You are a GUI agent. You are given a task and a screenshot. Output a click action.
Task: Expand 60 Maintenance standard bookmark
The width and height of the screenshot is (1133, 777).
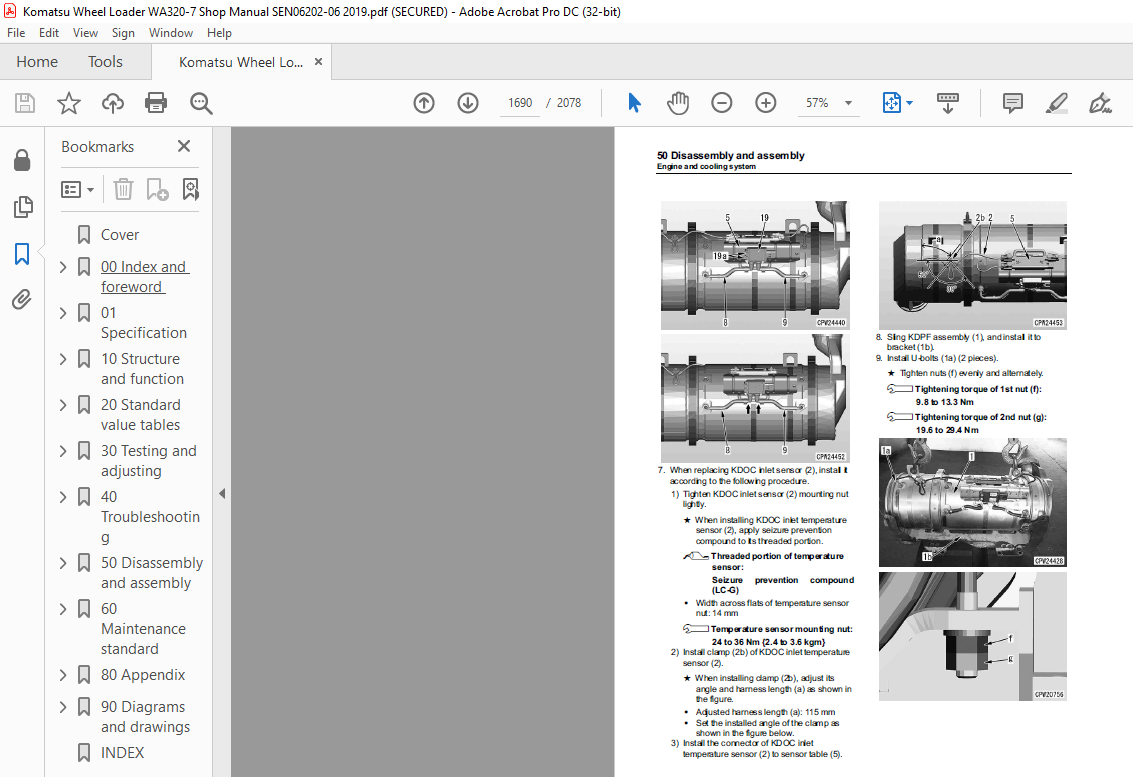[x=63, y=609]
